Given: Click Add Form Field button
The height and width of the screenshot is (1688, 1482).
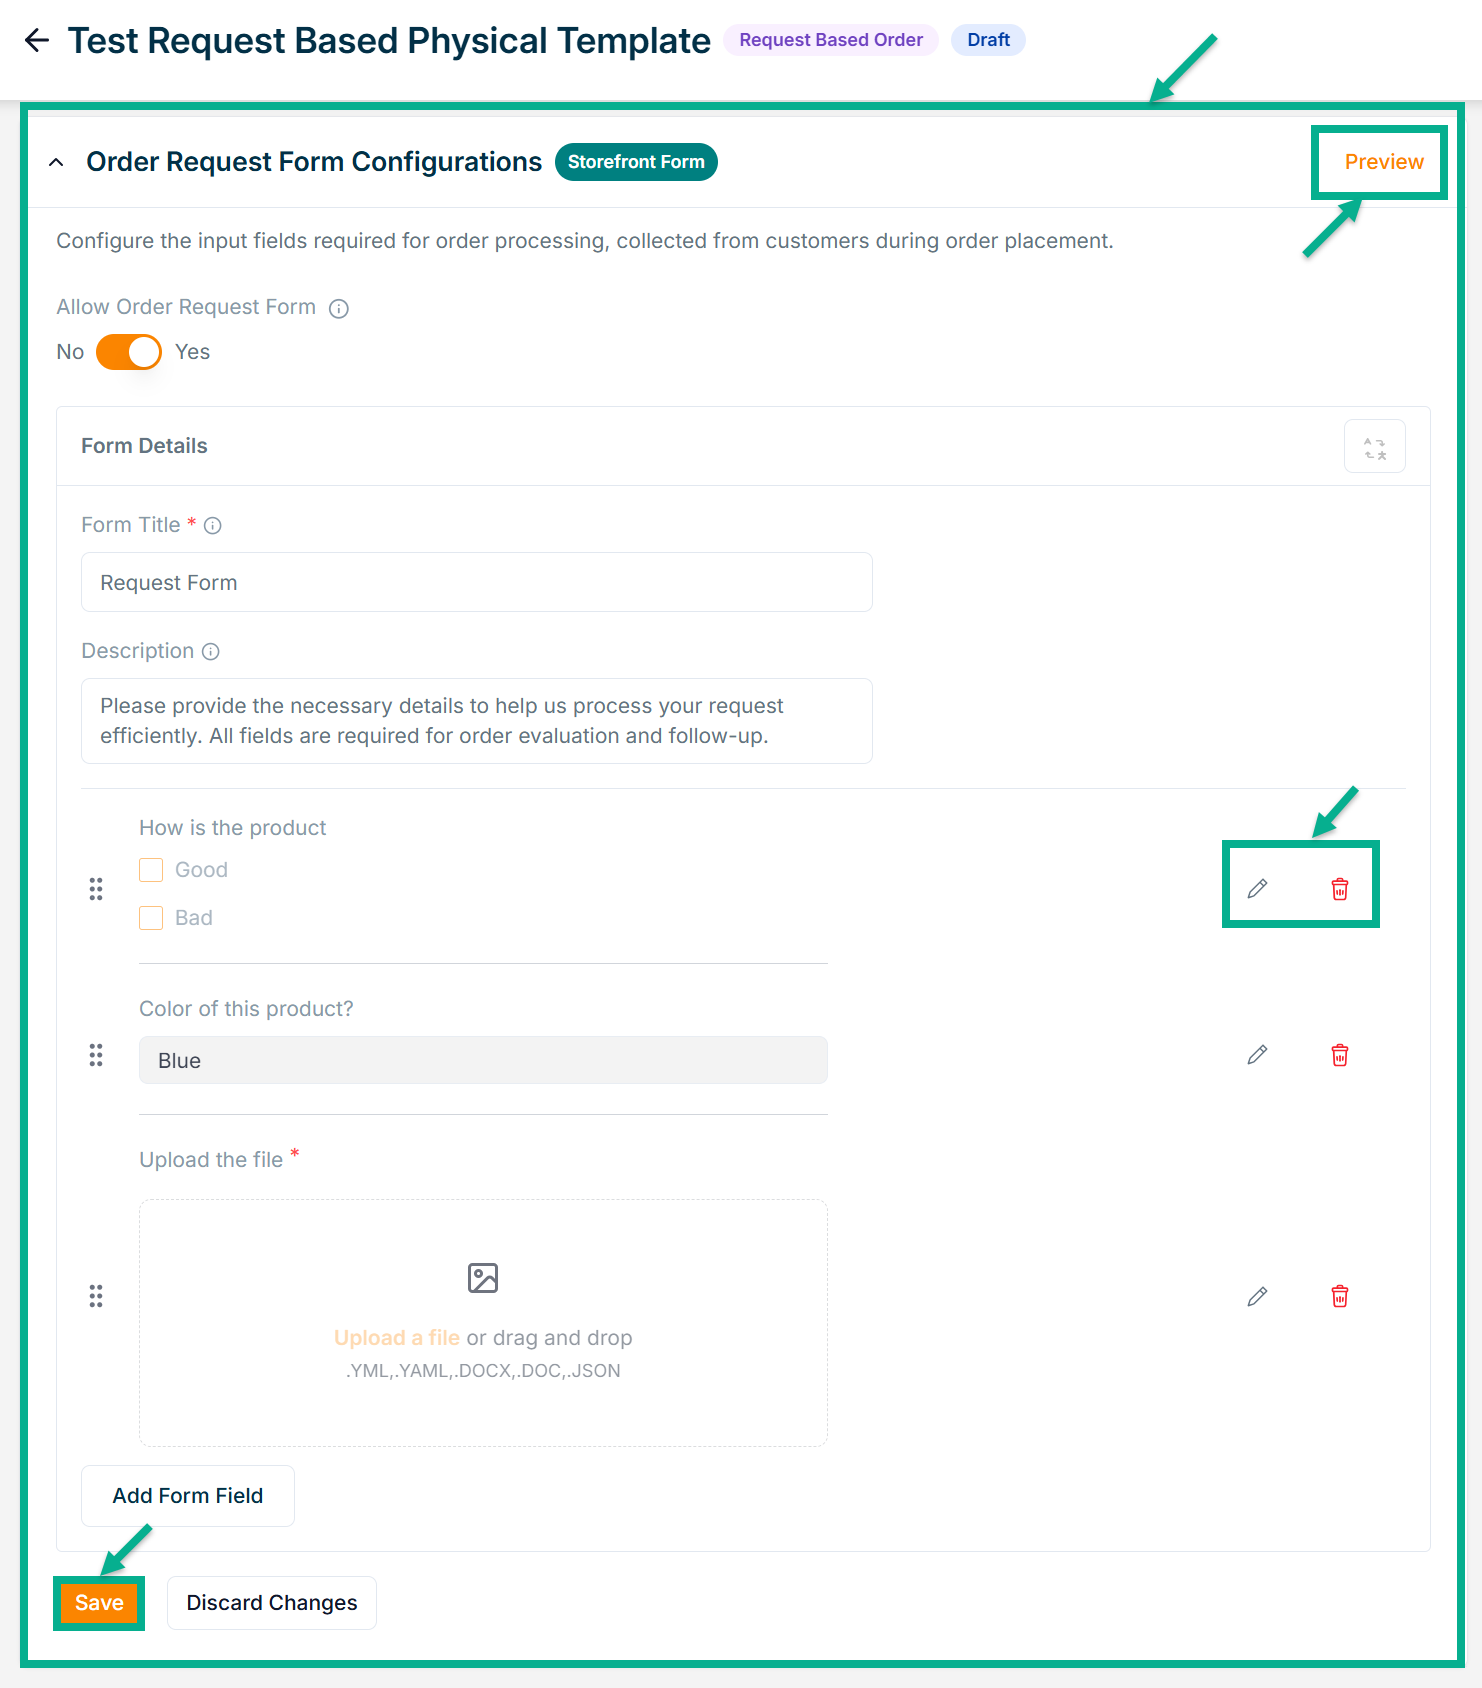Looking at the screenshot, I should pos(188,1496).
